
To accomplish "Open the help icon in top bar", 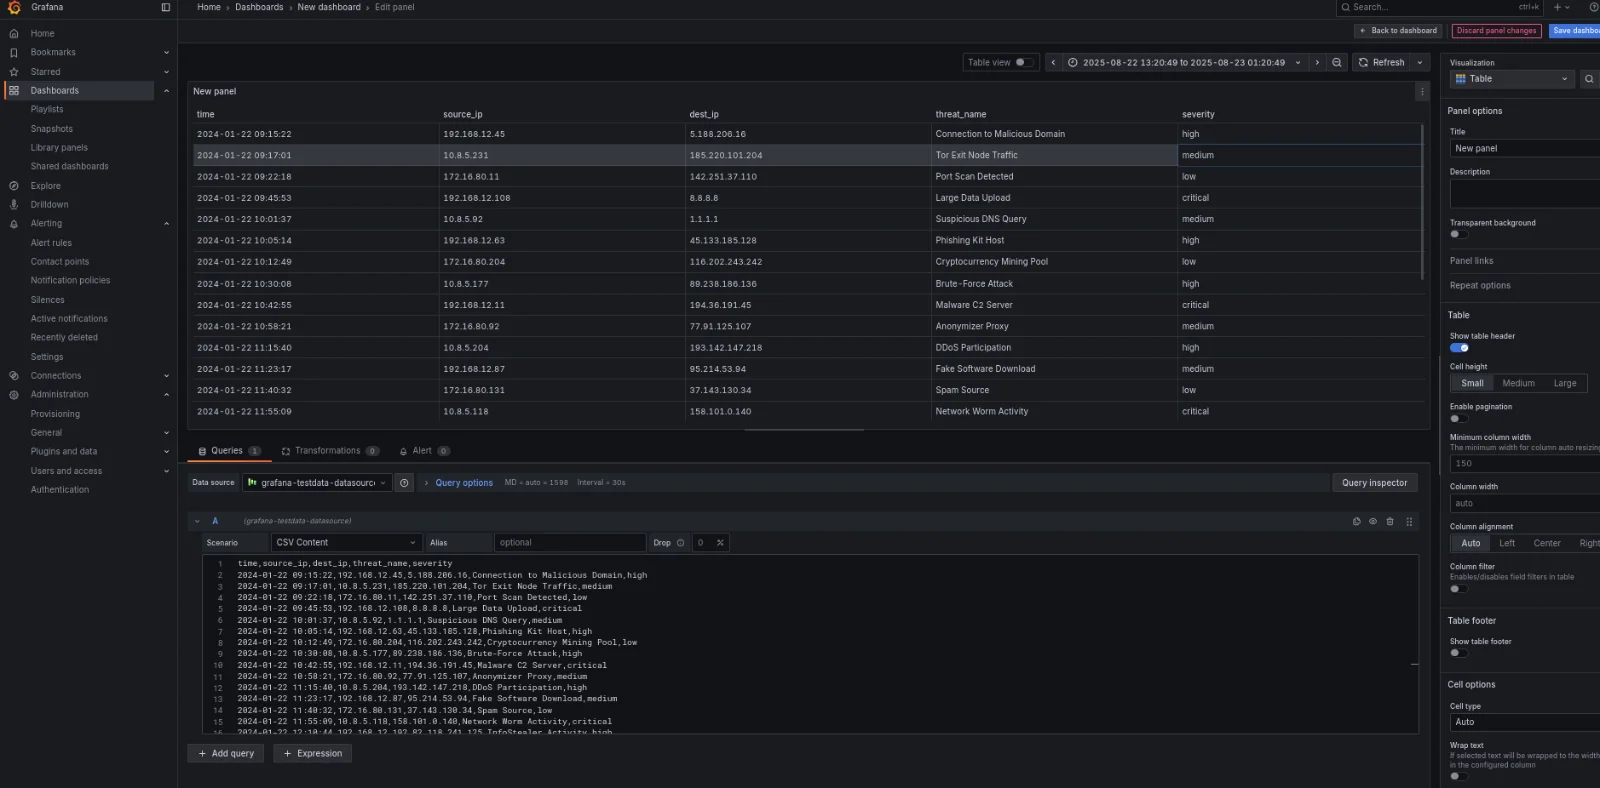I will [x=1593, y=7].
